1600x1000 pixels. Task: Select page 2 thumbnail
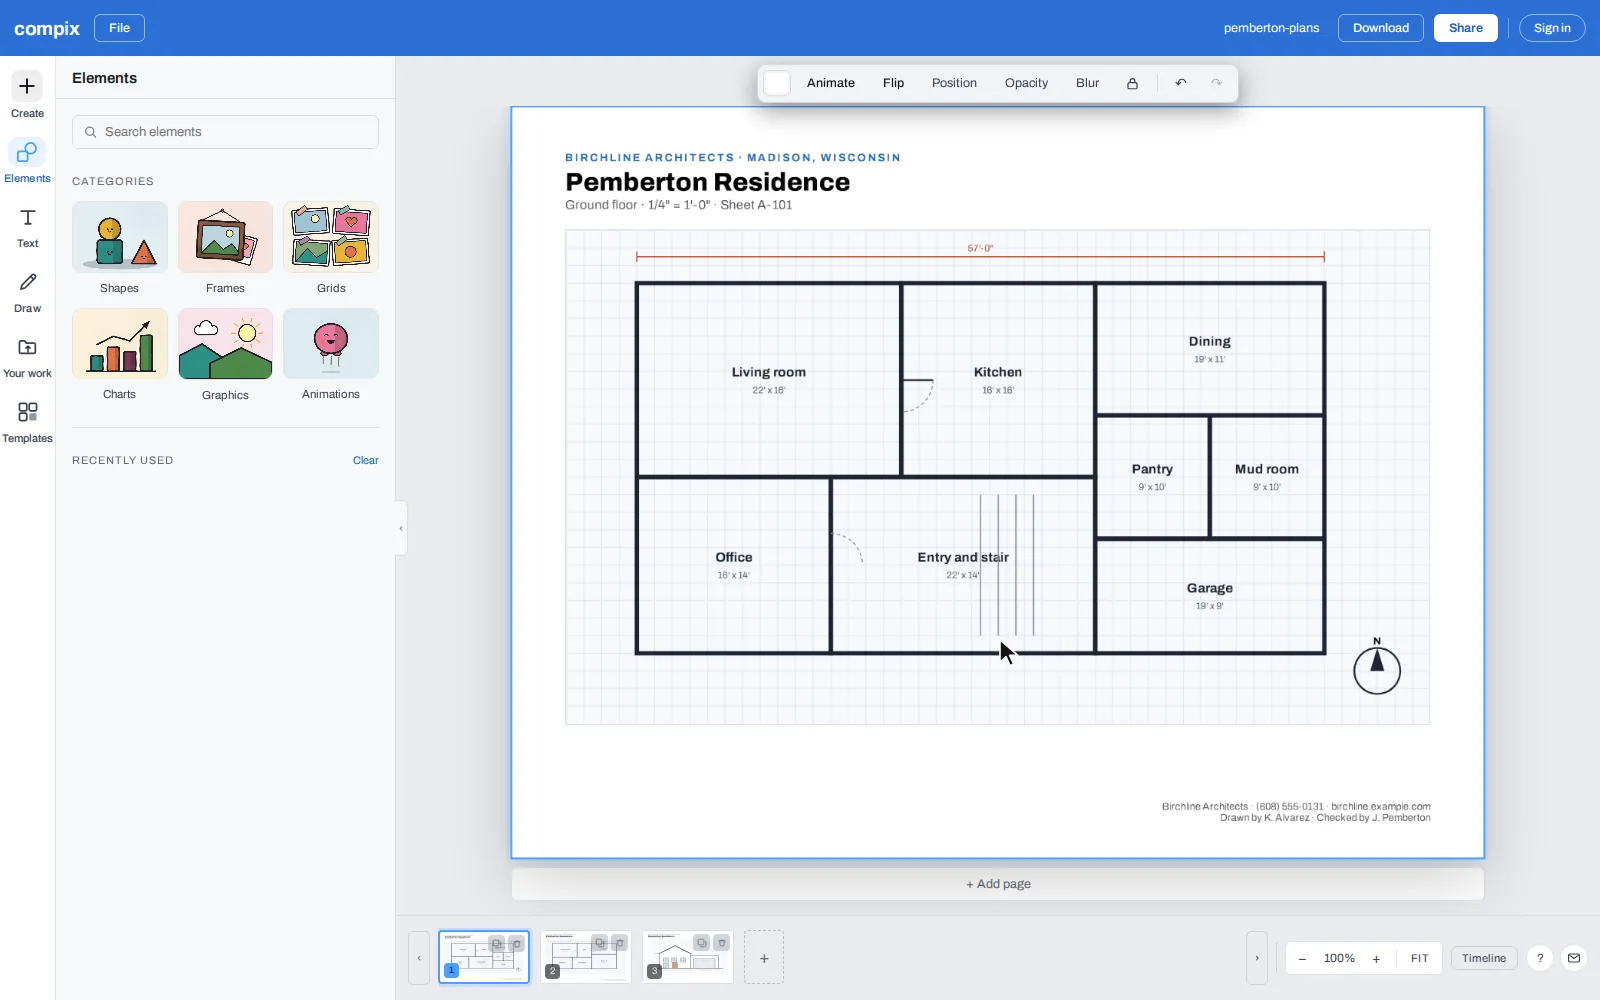coord(586,957)
